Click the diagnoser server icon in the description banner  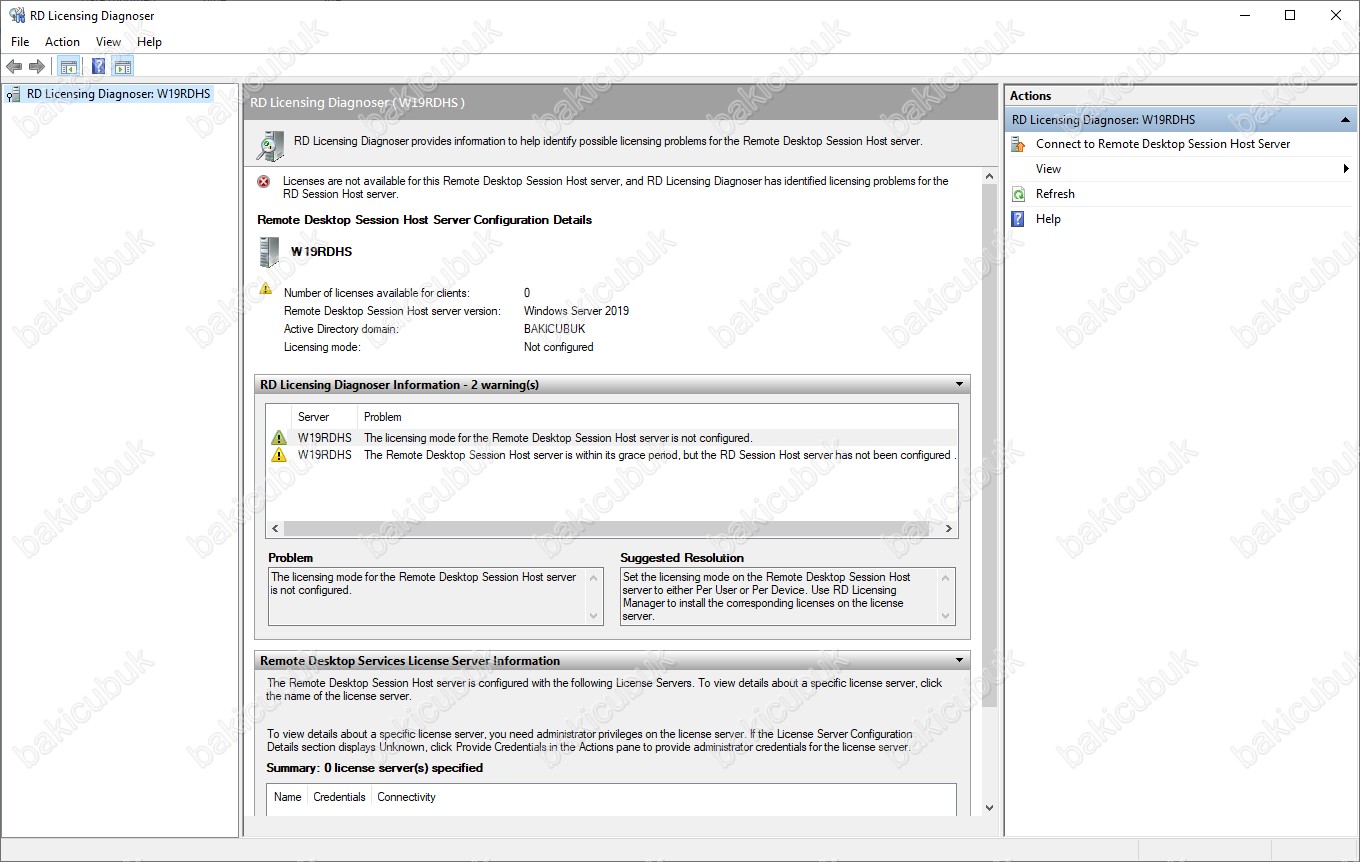click(270, 145)
